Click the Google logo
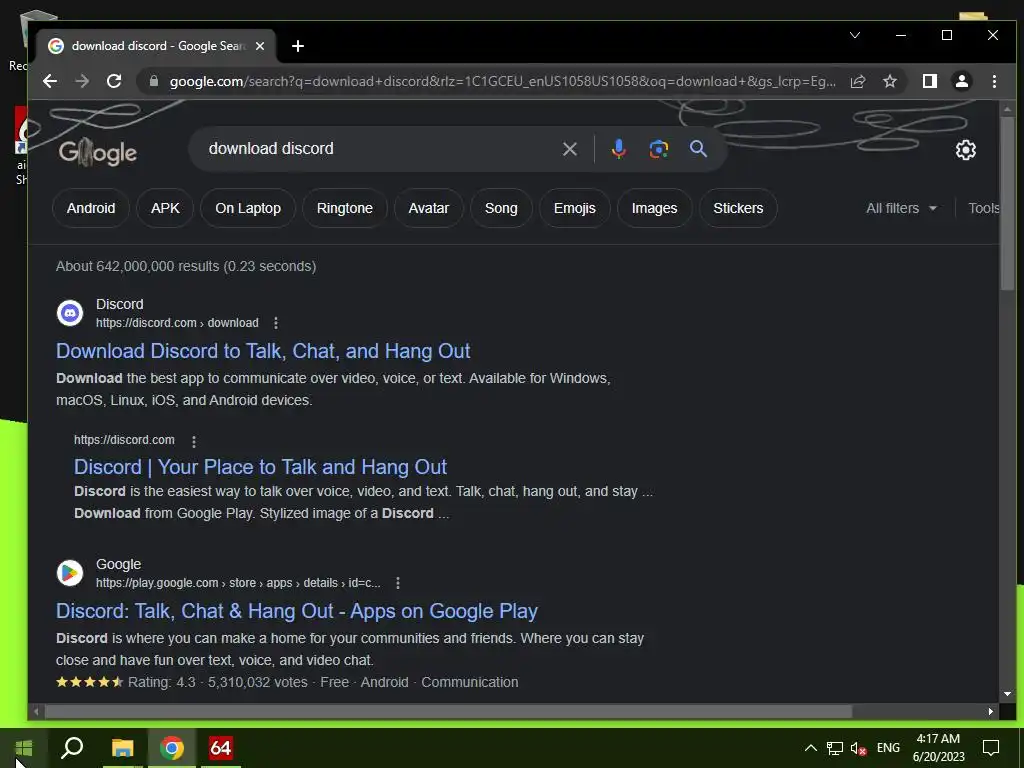This screenshot has width=1024, height=768. click(x=97, y=152)
